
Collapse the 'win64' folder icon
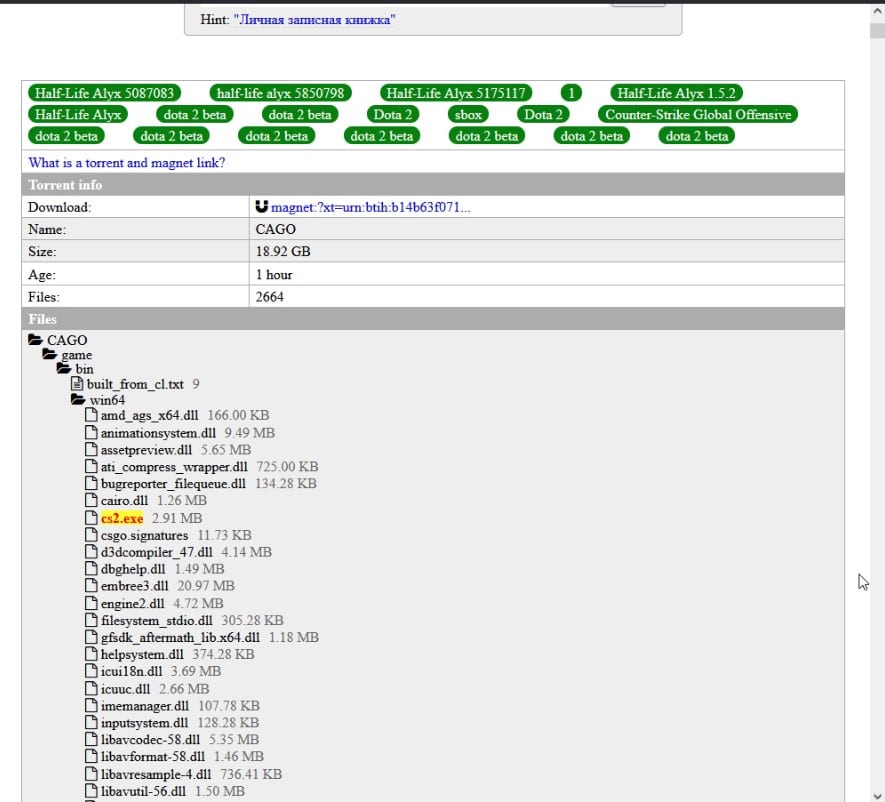(x=78, y=399)
